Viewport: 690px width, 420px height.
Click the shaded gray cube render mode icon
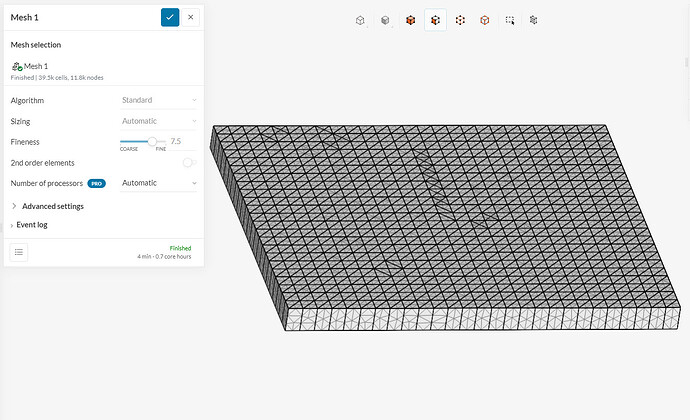(385, 20)
